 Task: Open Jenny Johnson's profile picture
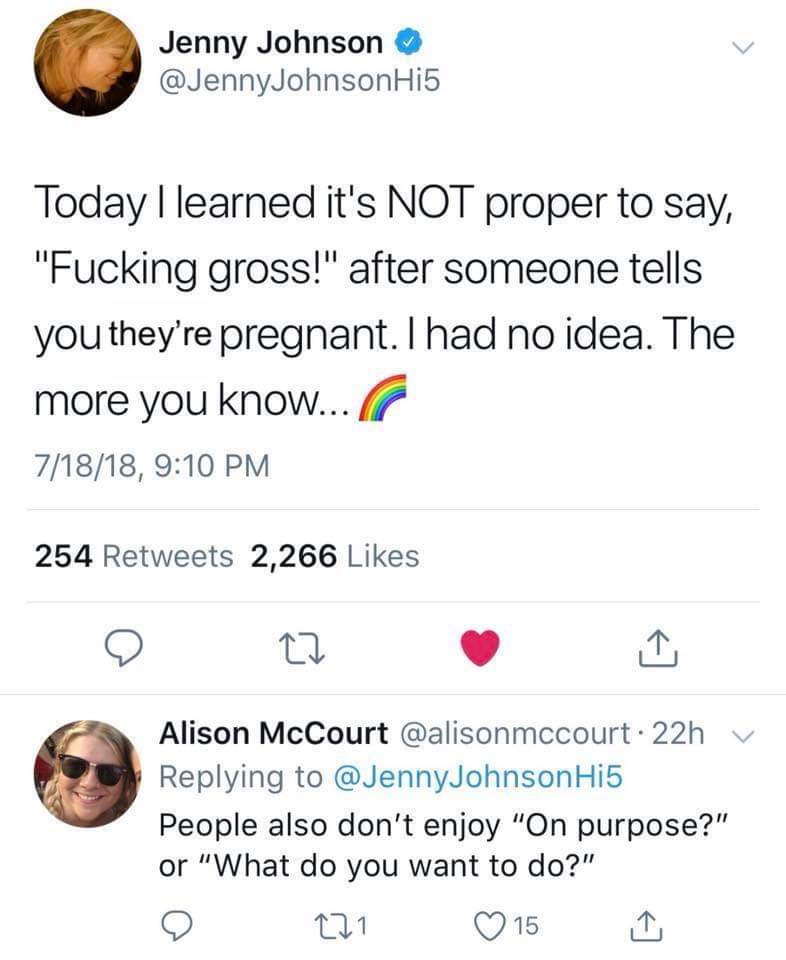87,62
